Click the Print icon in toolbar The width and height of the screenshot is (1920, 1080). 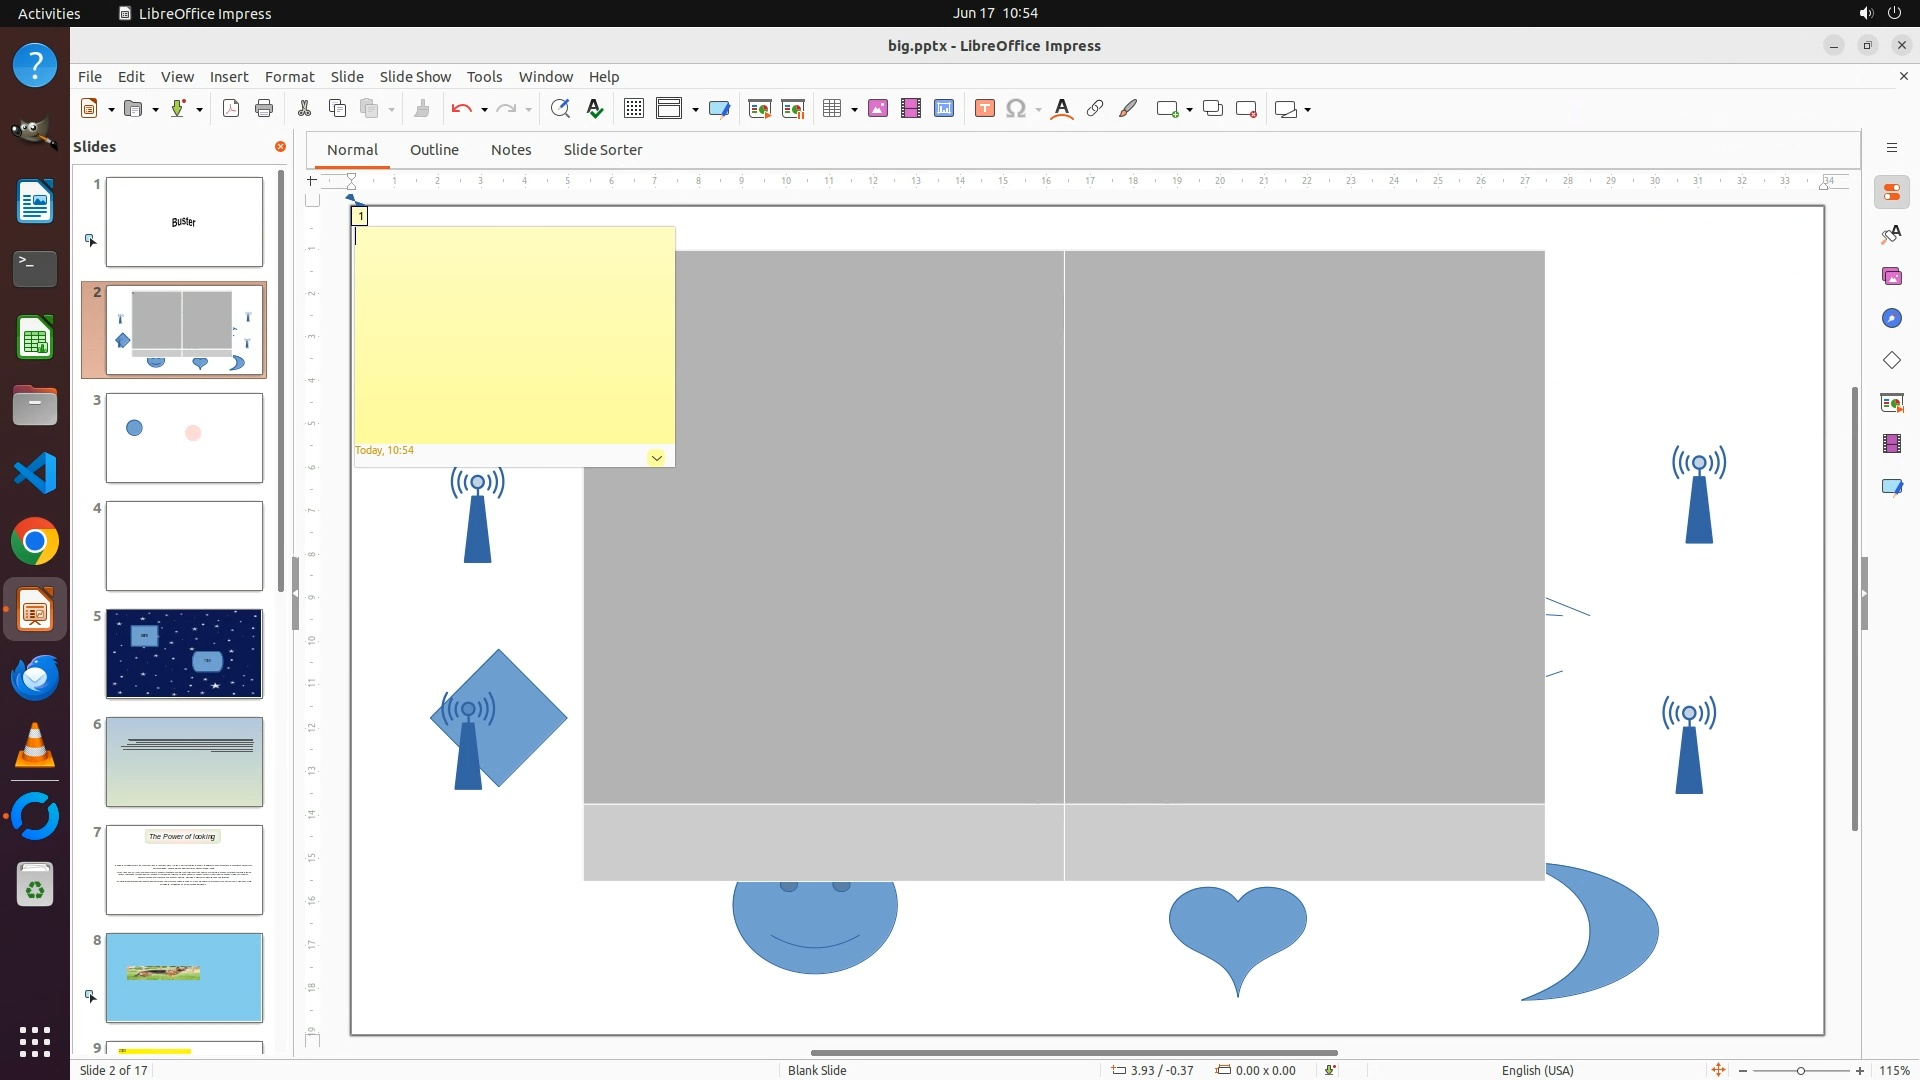pos(264,109)
